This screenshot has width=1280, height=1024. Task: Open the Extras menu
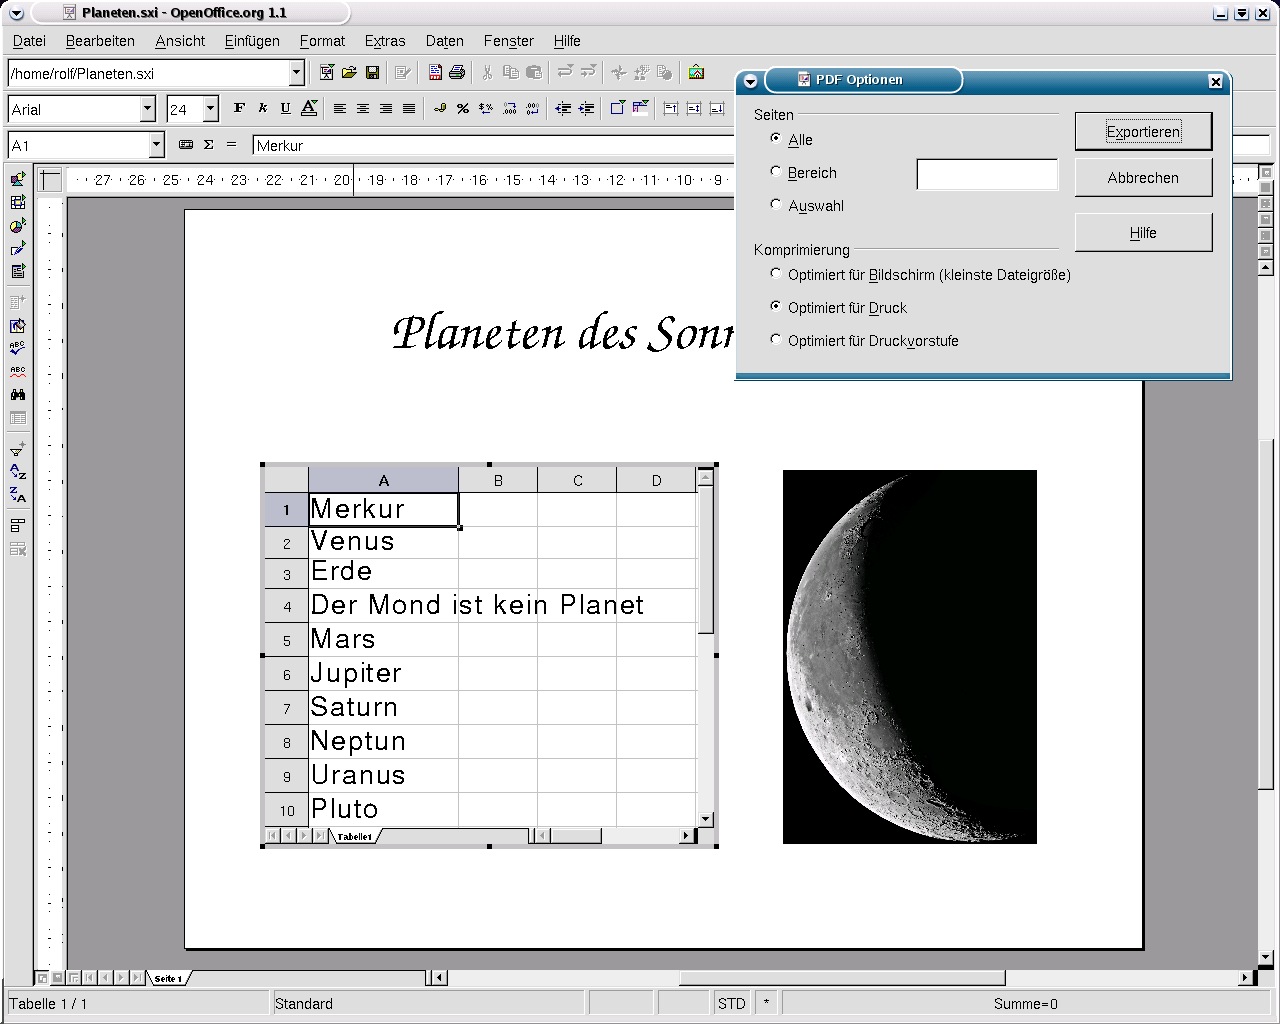click(x=384, y=41)
